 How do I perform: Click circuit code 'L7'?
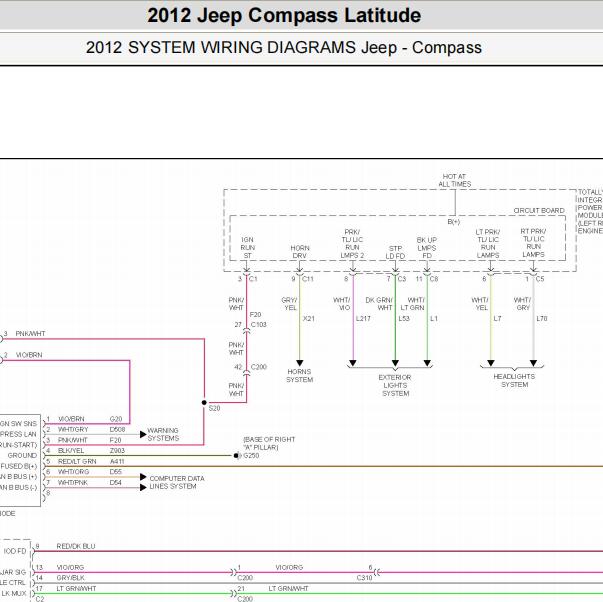pyautogui.click(x=497, y=319)
